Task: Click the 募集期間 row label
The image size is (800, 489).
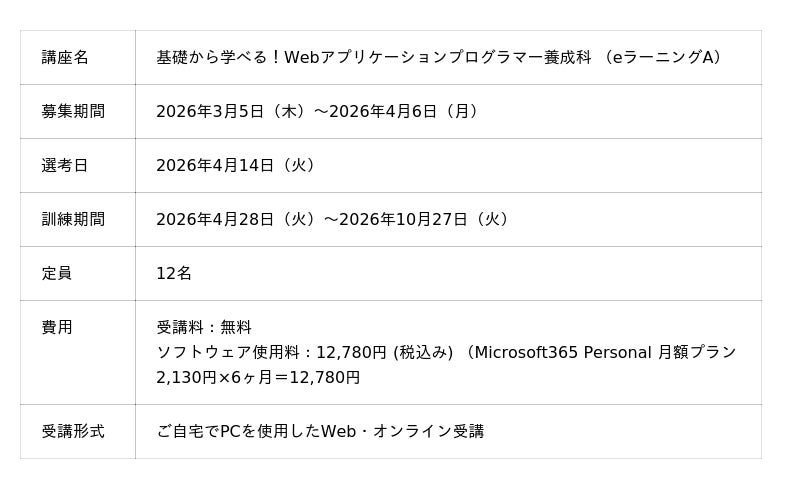Action: (73, 112)
